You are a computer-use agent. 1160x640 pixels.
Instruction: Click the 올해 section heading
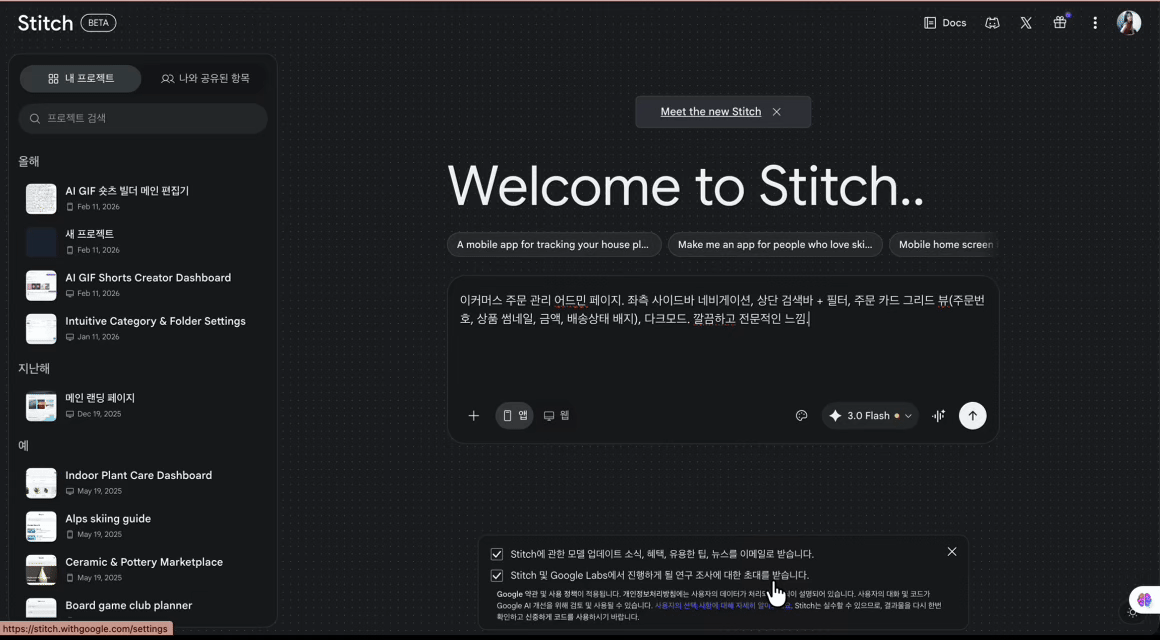point(29,161)
